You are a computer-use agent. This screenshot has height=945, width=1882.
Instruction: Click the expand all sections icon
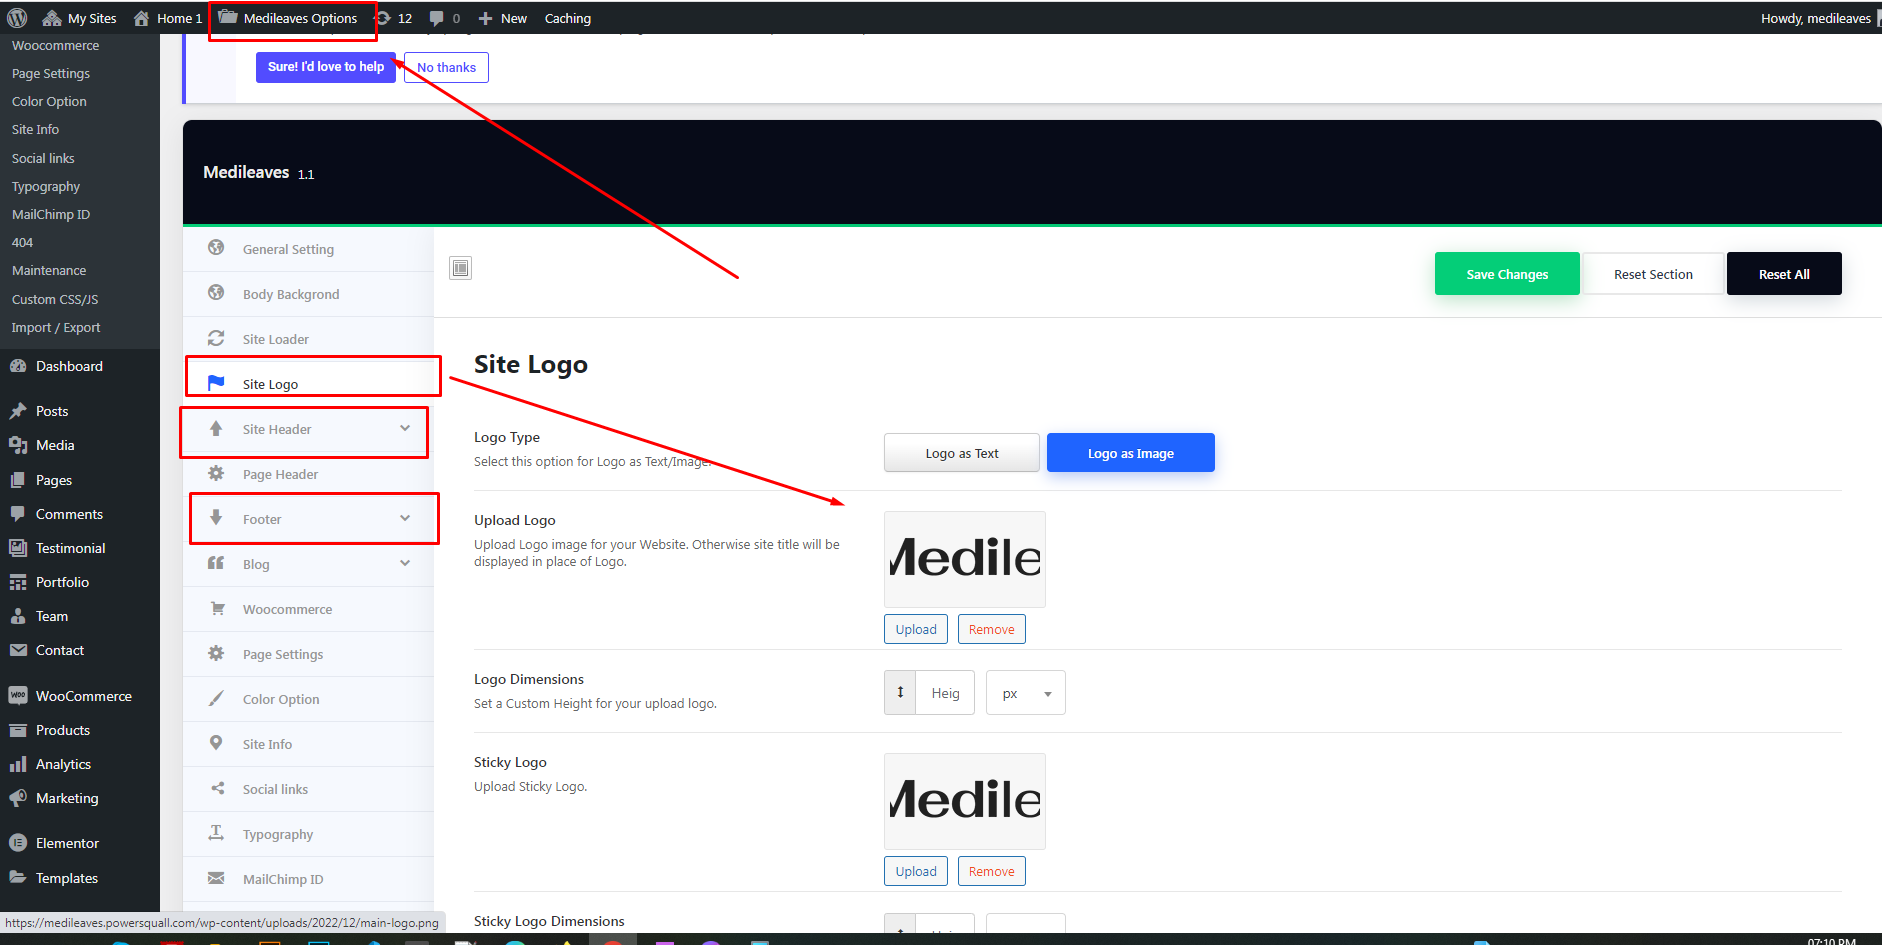[x=460, y=268]
